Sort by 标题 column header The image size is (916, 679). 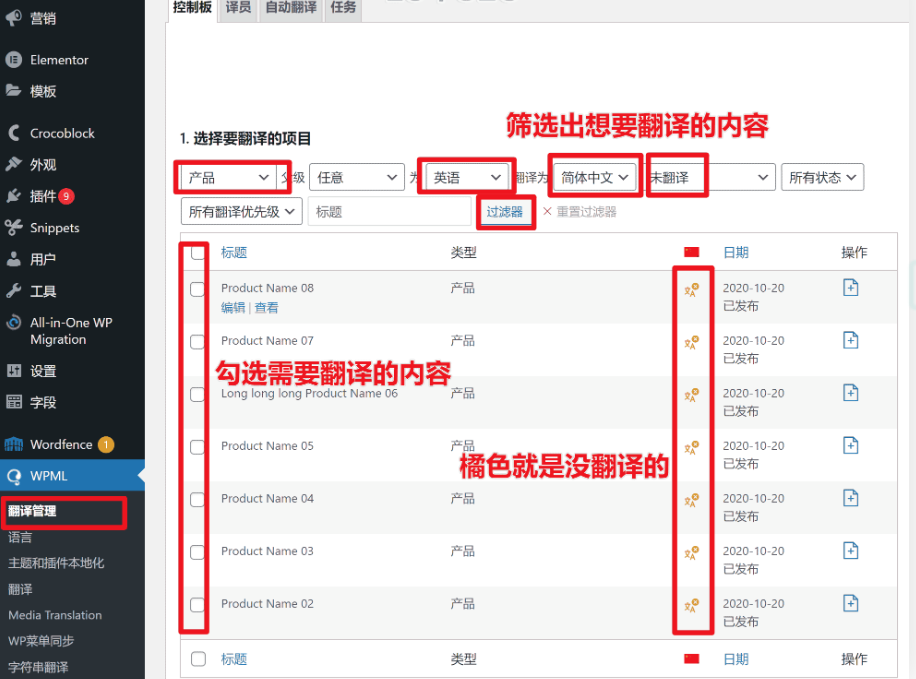[234, 252]
